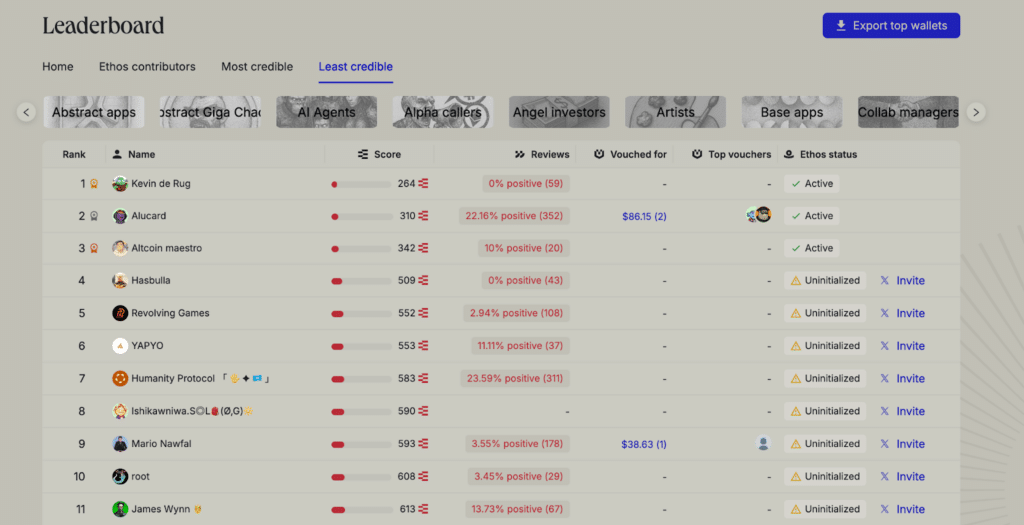
Task: Click Ethos score icon beside 310
Action: [423, 216]
